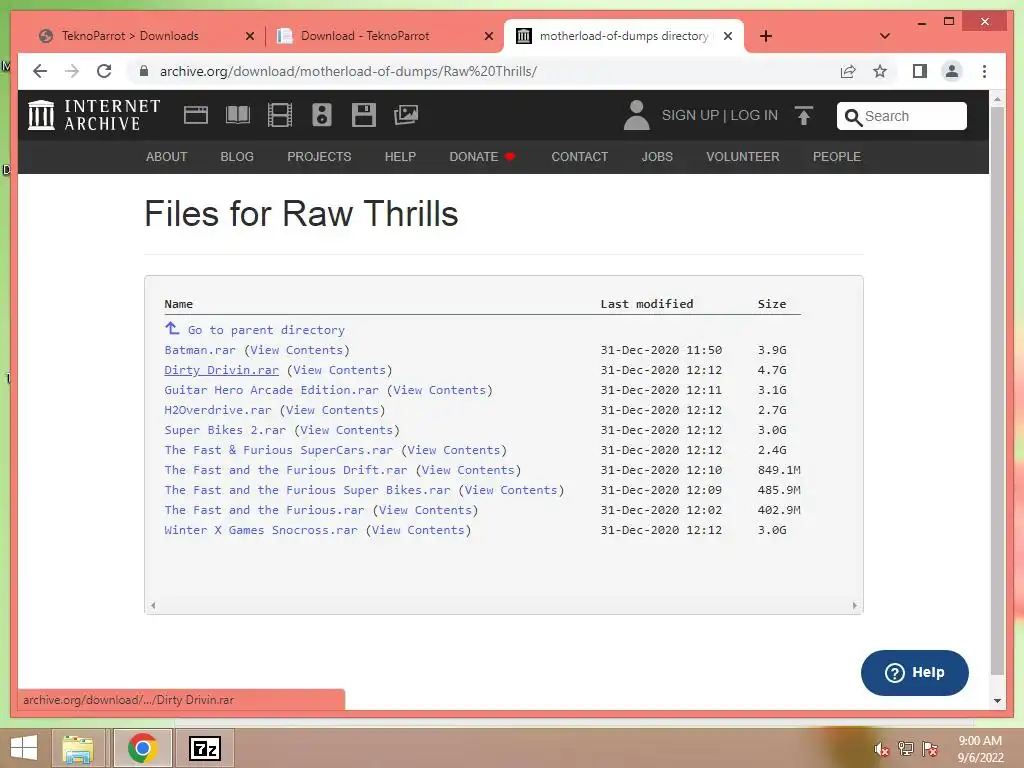The width and height of the screenshot is (1024, 768).
Task: Open a new browser tab
Action: [x=766, y=36]
